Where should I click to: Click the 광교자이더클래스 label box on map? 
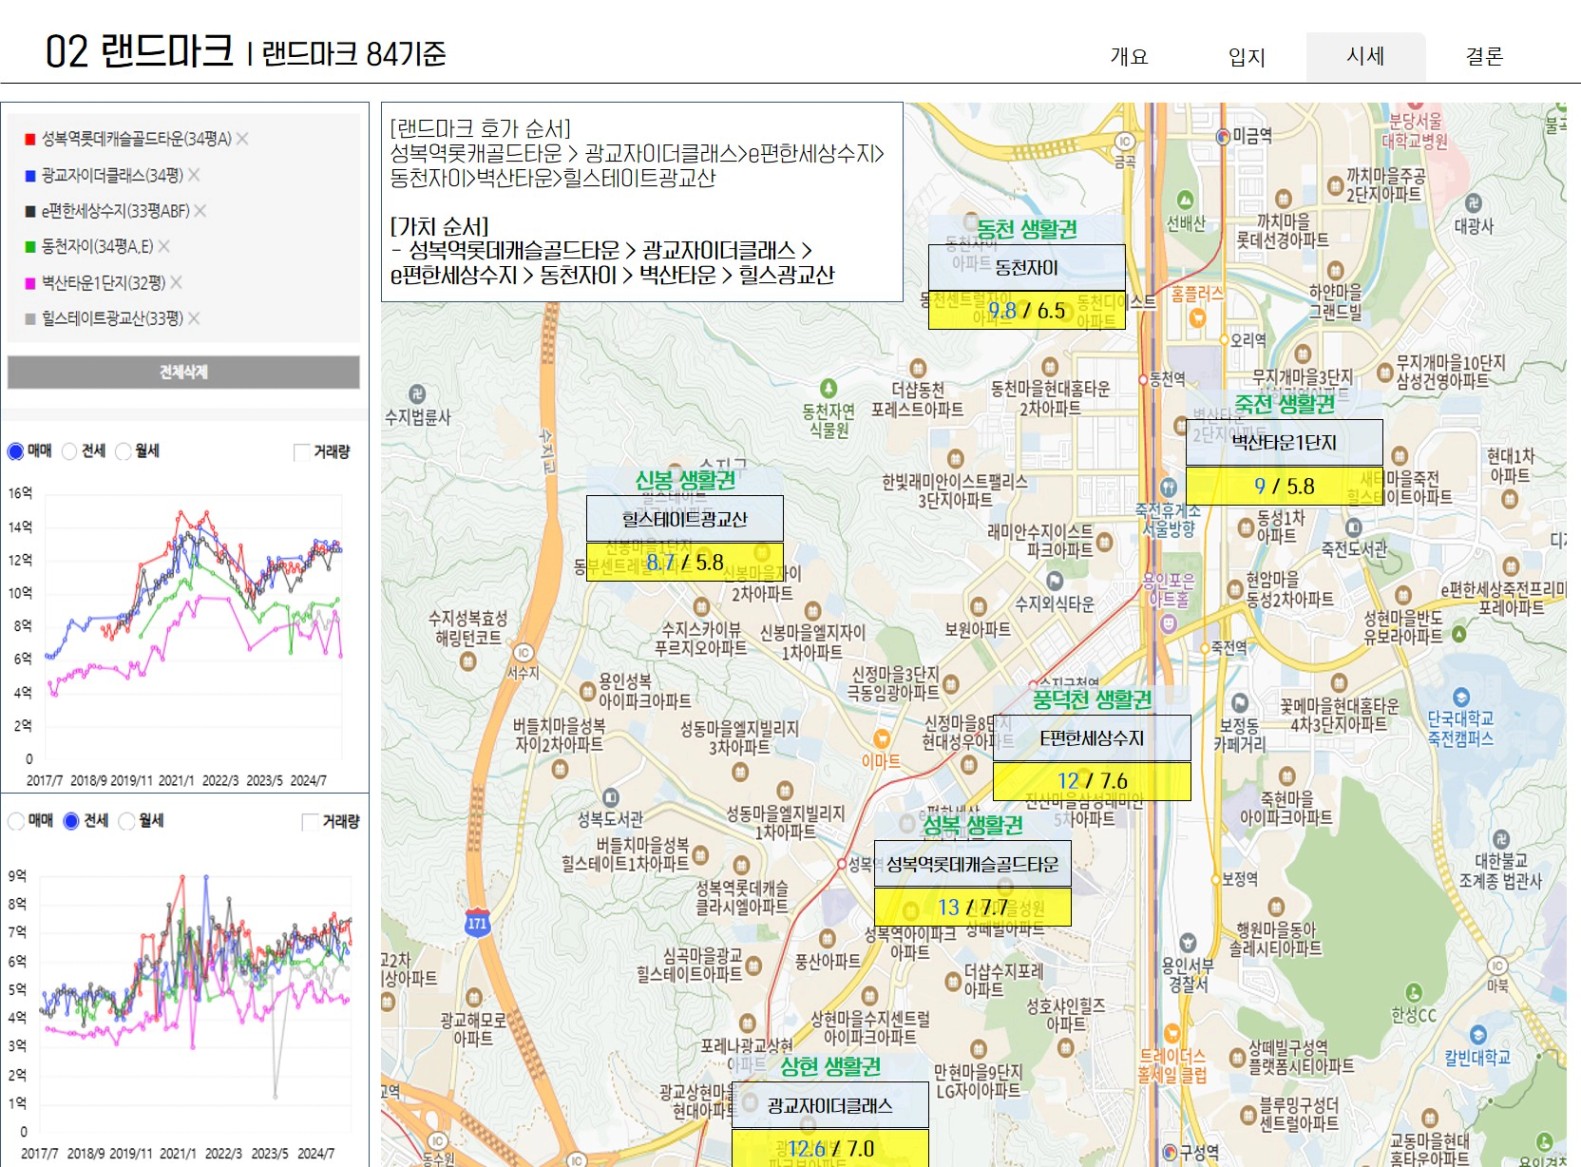830,1105
